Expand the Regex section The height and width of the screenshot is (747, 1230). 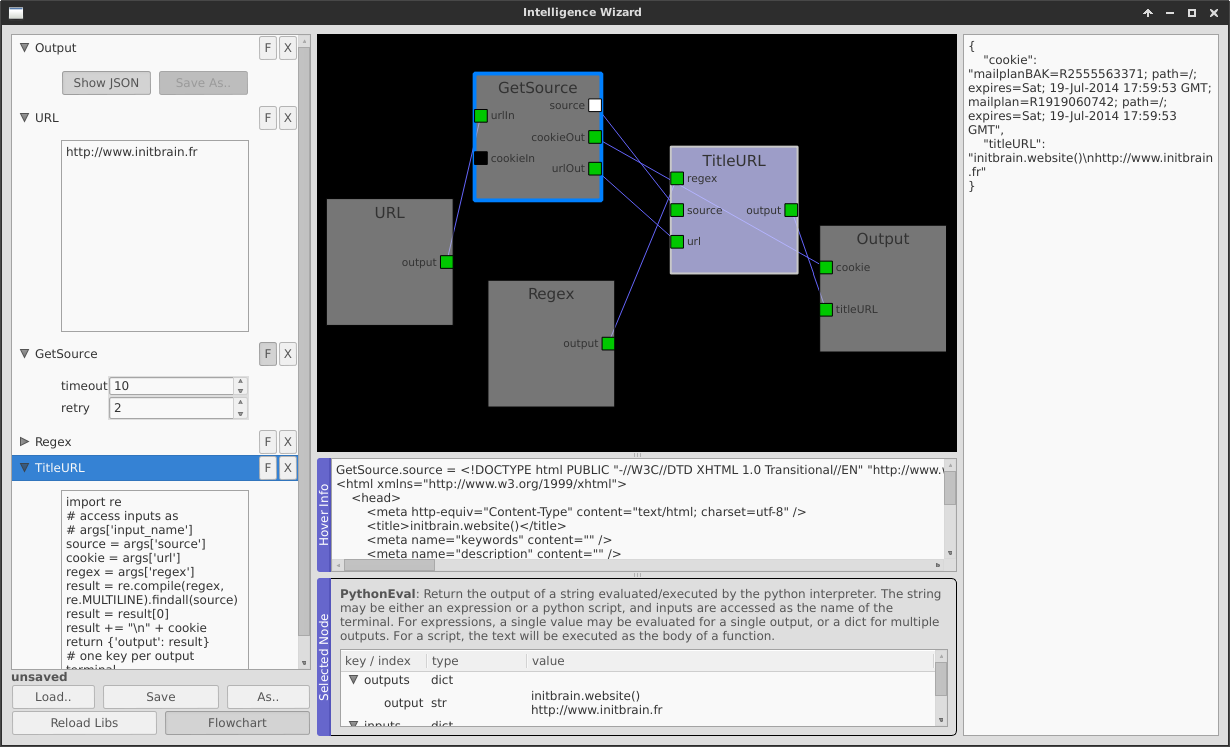(x=25, y=442)
